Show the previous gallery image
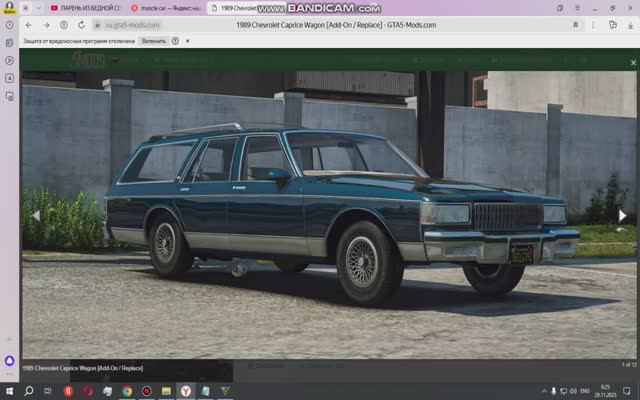 (36, 216)
